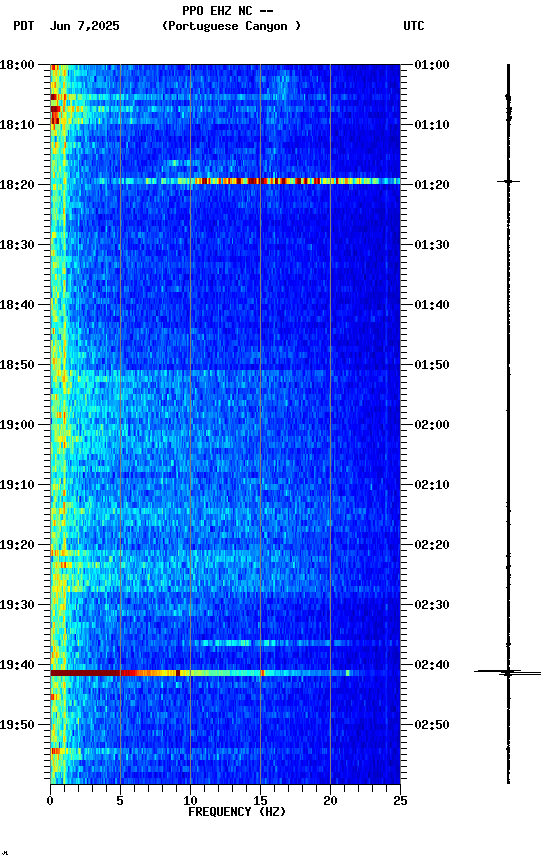Click the 'PDT' timezone label
The image size is (552, 864).
pyautogui.click(x=24, y=26)
